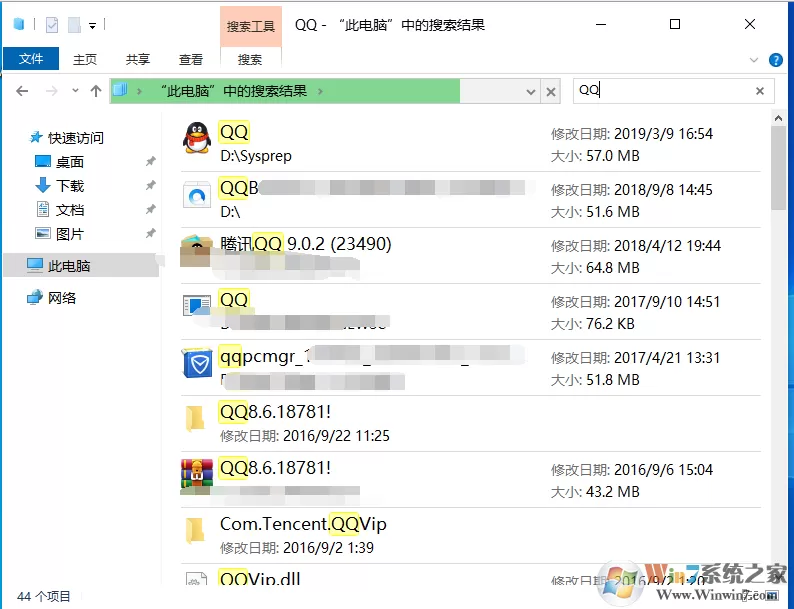794x609 pixels.
Task: Select the Com.Tencent.QQVip folder name
Action: click(x=303, y=524)
